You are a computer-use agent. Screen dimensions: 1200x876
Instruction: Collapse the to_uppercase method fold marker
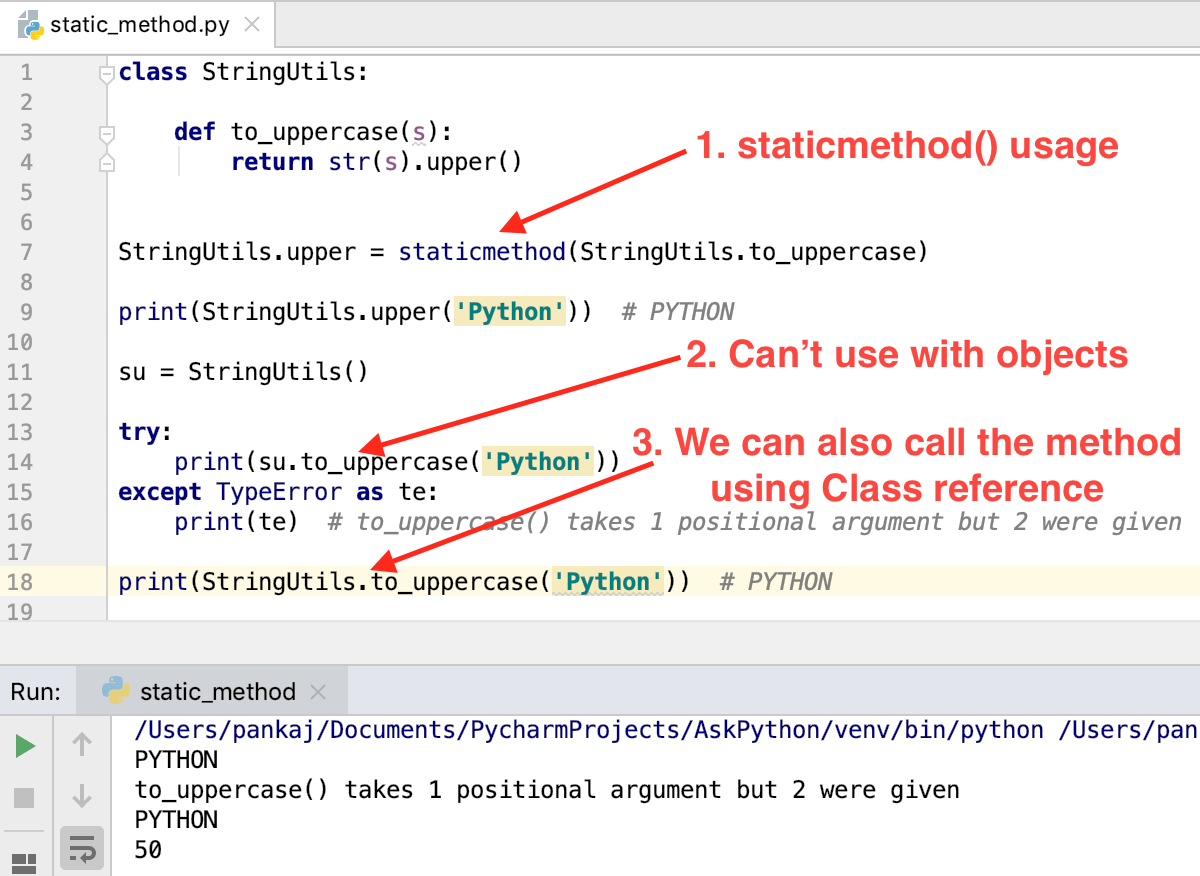coord(106,130)
